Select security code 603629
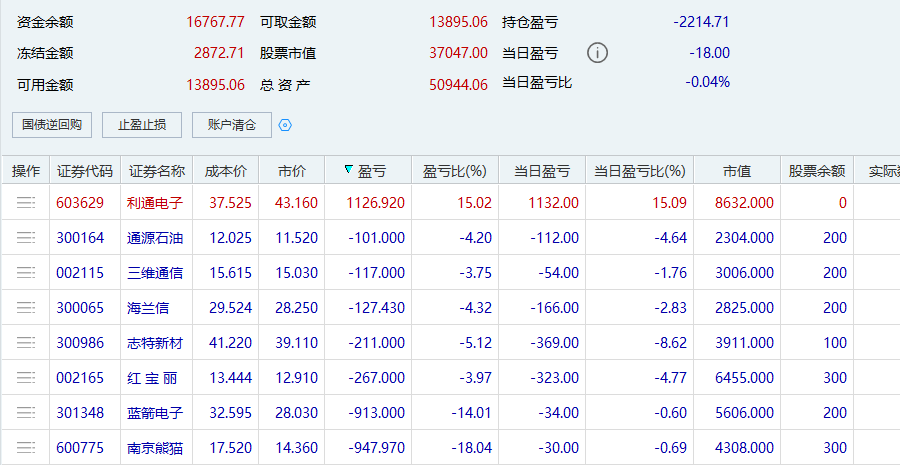Image resolution: width=900 pixels, height=465 pixels. coord(80,202)
